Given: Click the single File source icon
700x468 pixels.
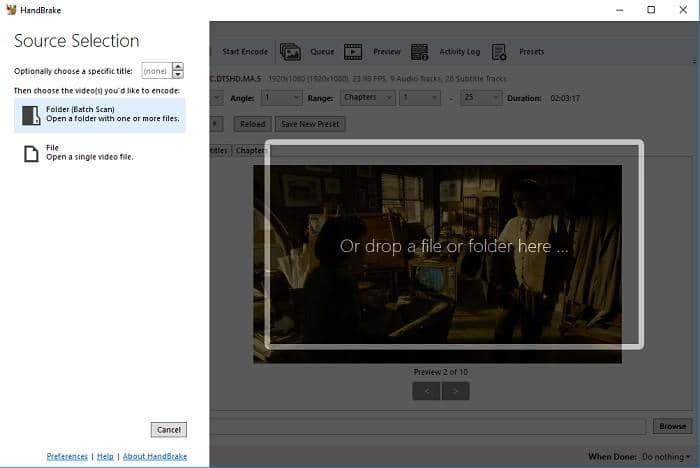Looking at the screenshot, I should [x=31, y=152].
